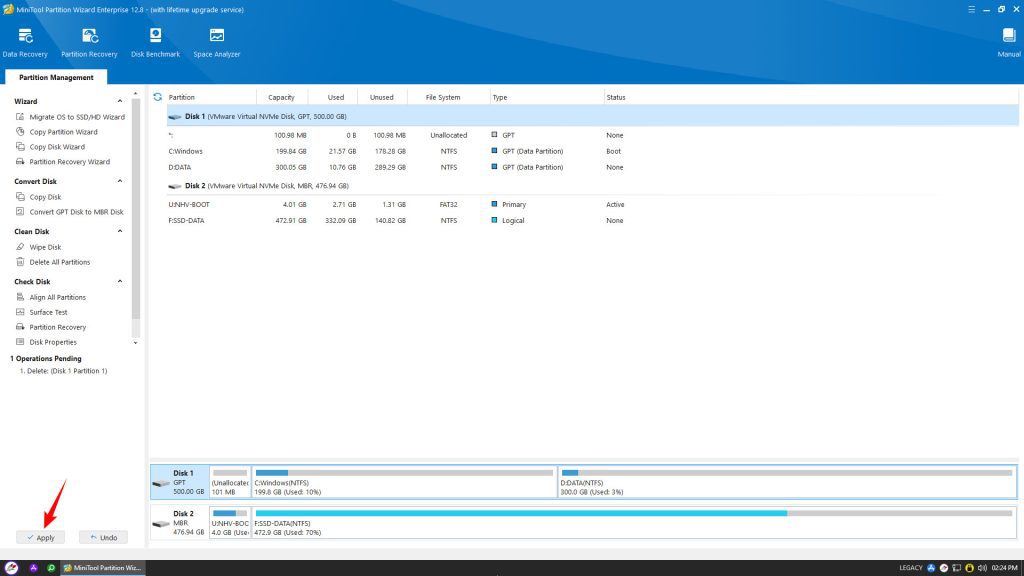Select the U:NHV-BOOT partition row
Screen dimensions: 1024x576
click(592, 204)
